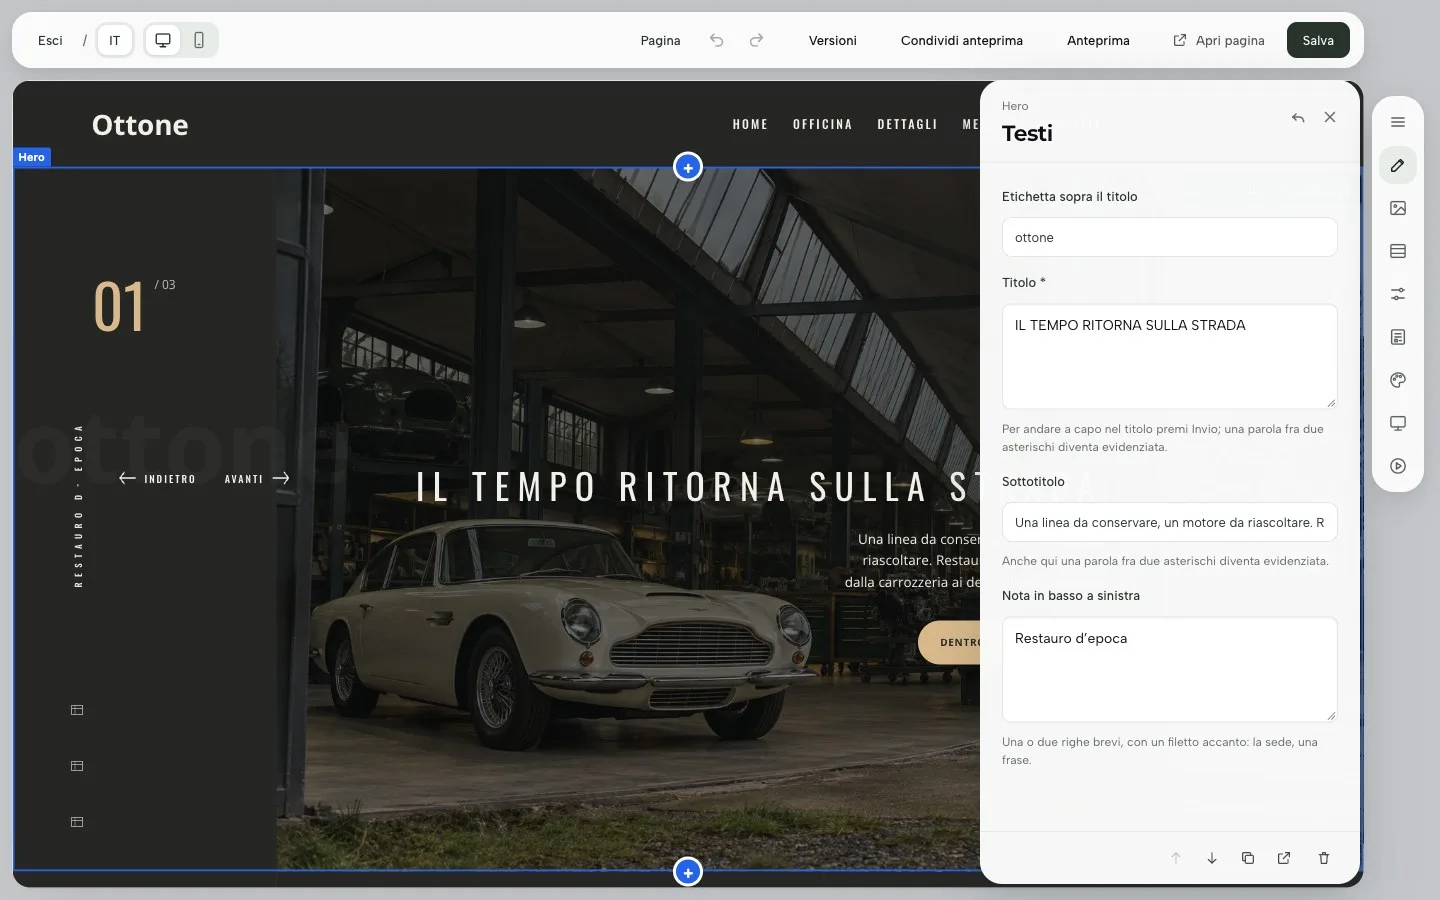Add a section above the Hero
This screenshot has width=1440, height=900.
point(688,167)
